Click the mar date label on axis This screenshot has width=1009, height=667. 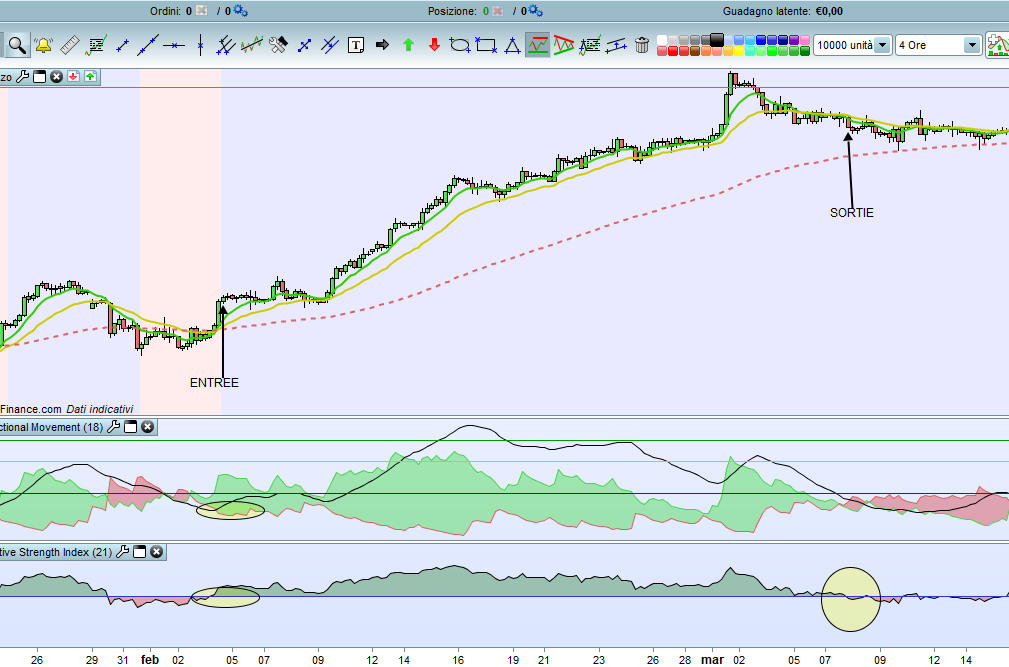coord(712,659)
